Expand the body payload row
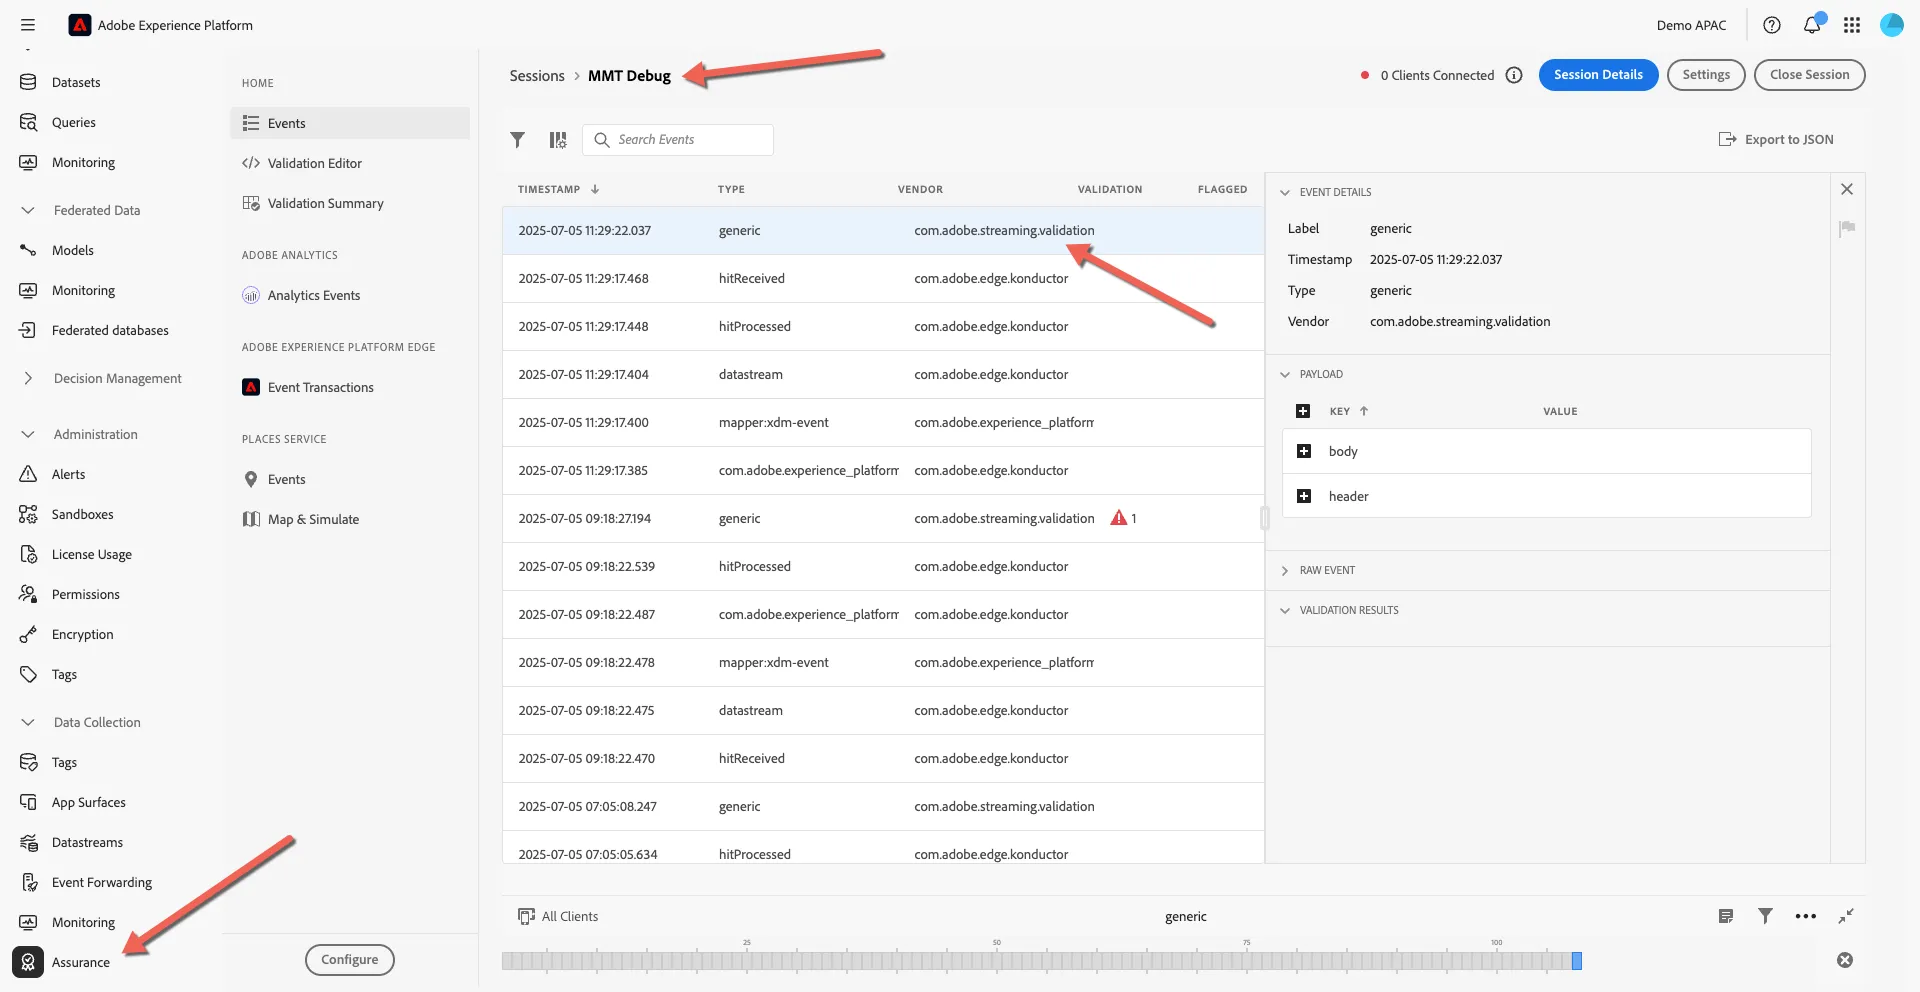The height and width of the screenshot is (992, 1920). [x=1304, y=451]
